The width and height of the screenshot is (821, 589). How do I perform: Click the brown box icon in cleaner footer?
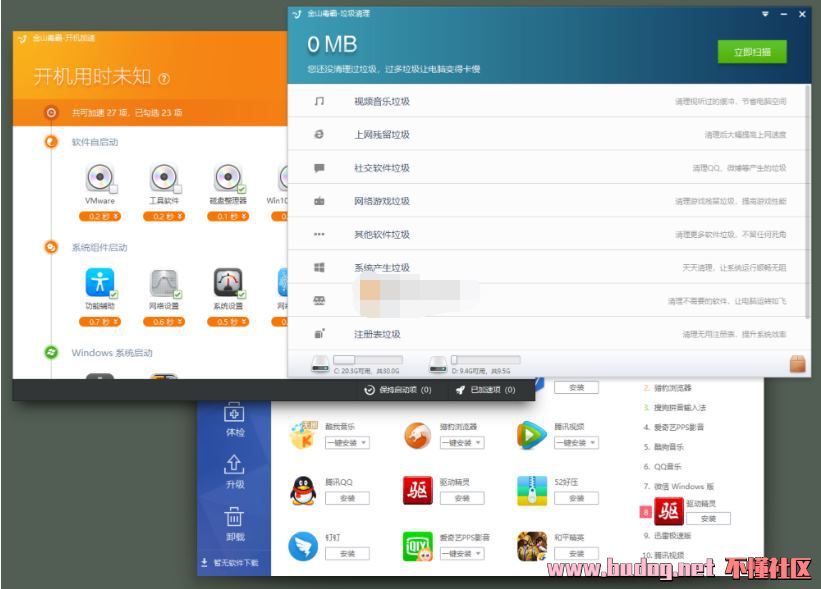pos(797,363)
